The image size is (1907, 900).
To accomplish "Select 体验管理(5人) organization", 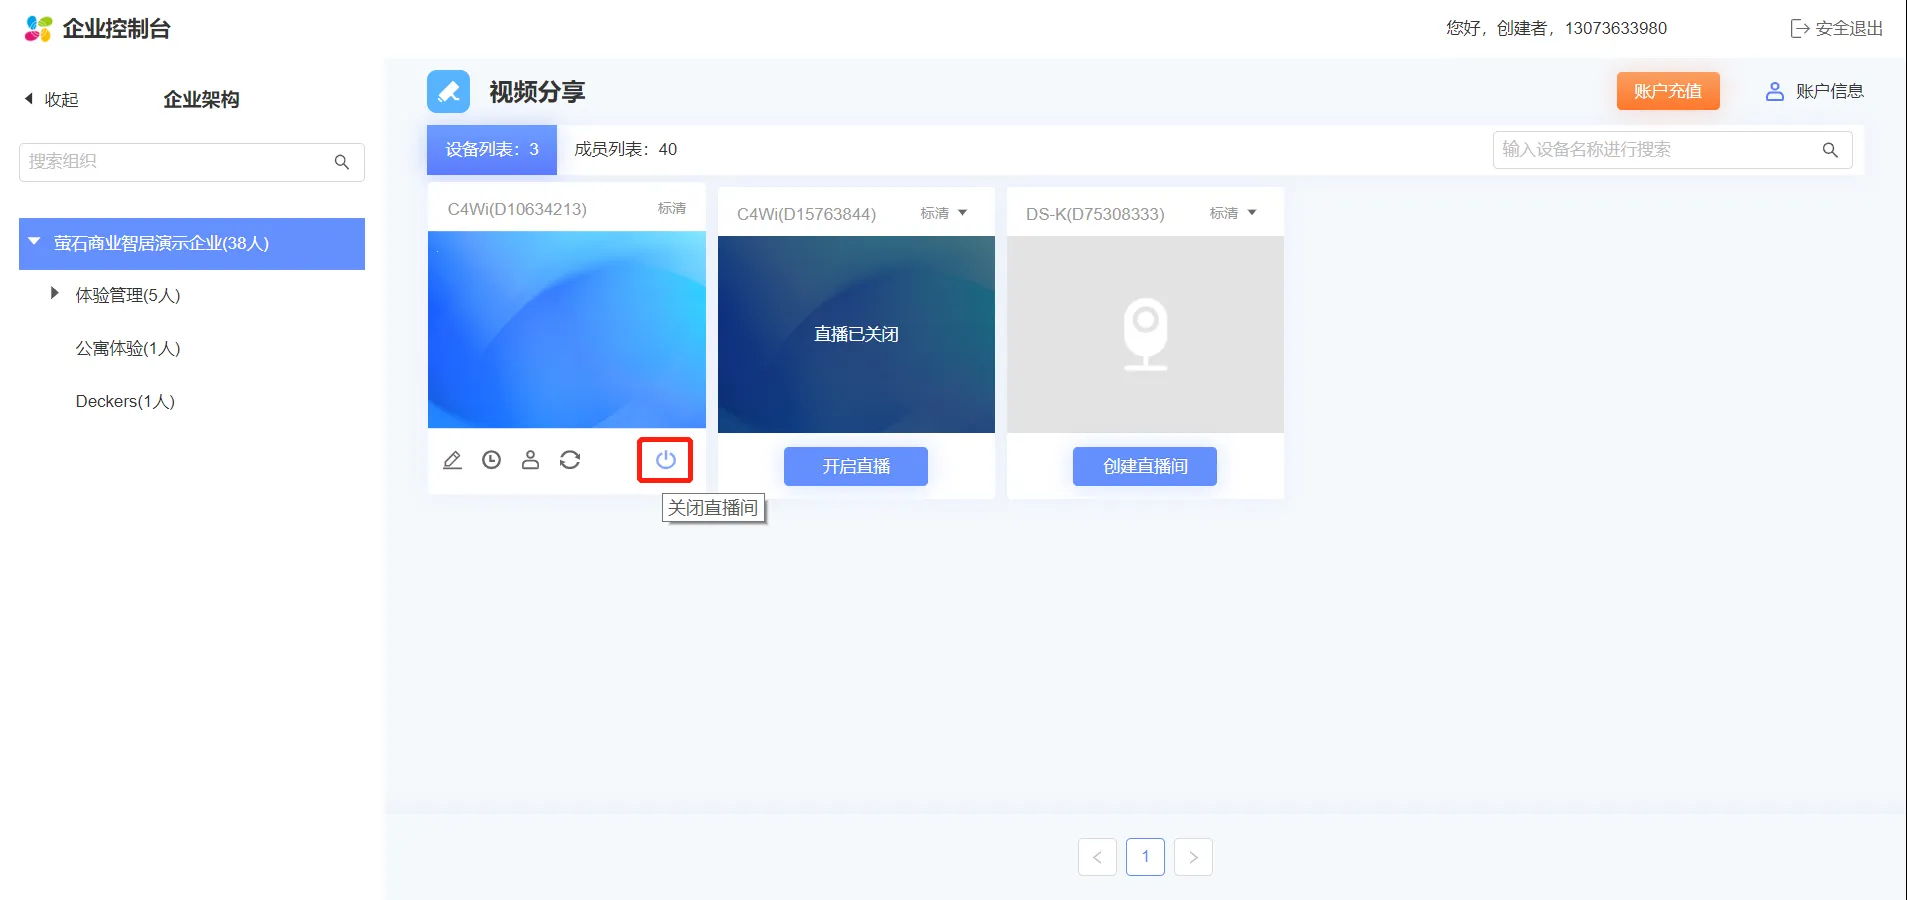I will coord(128,295).
